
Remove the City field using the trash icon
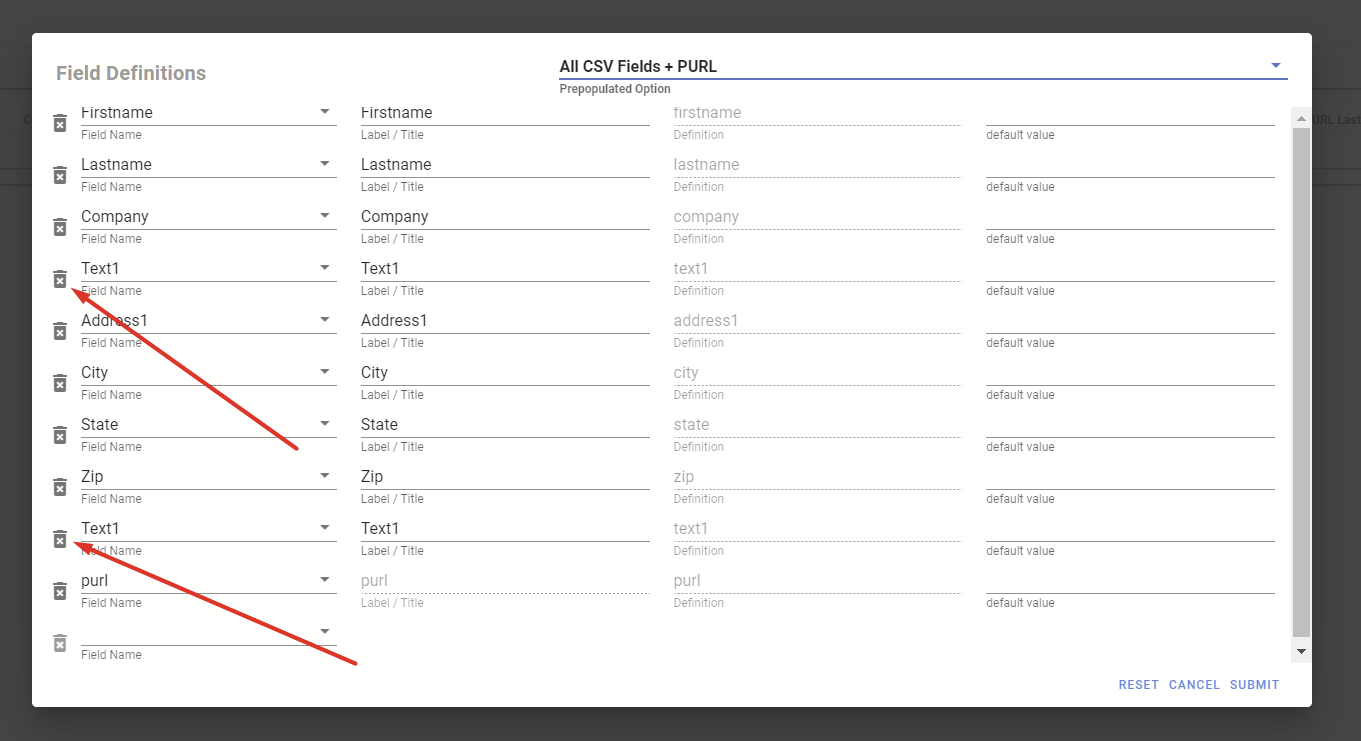click(x=60, y=383)
